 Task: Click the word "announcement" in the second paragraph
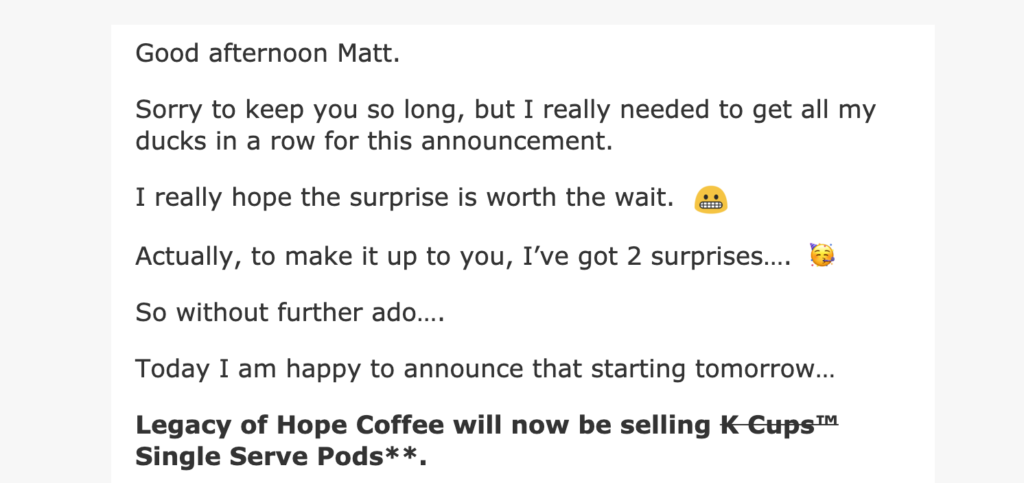[x=515, y=141]
